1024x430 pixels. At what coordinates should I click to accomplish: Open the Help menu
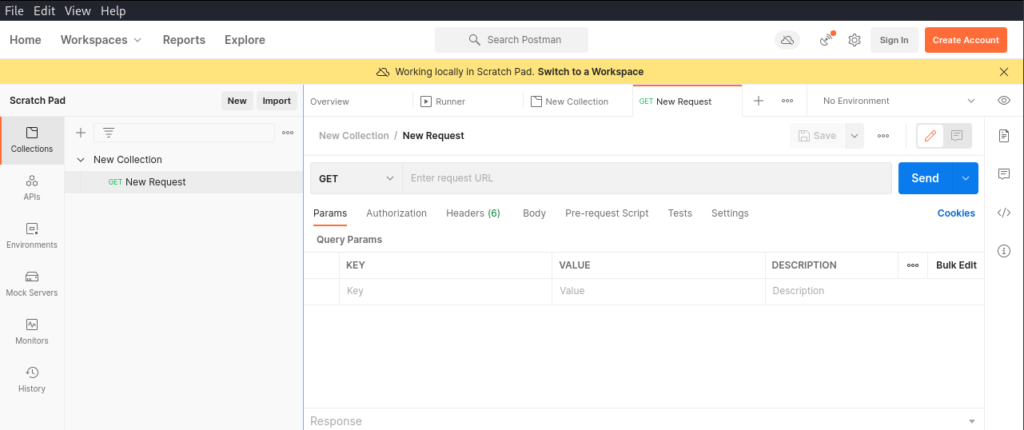113,11
